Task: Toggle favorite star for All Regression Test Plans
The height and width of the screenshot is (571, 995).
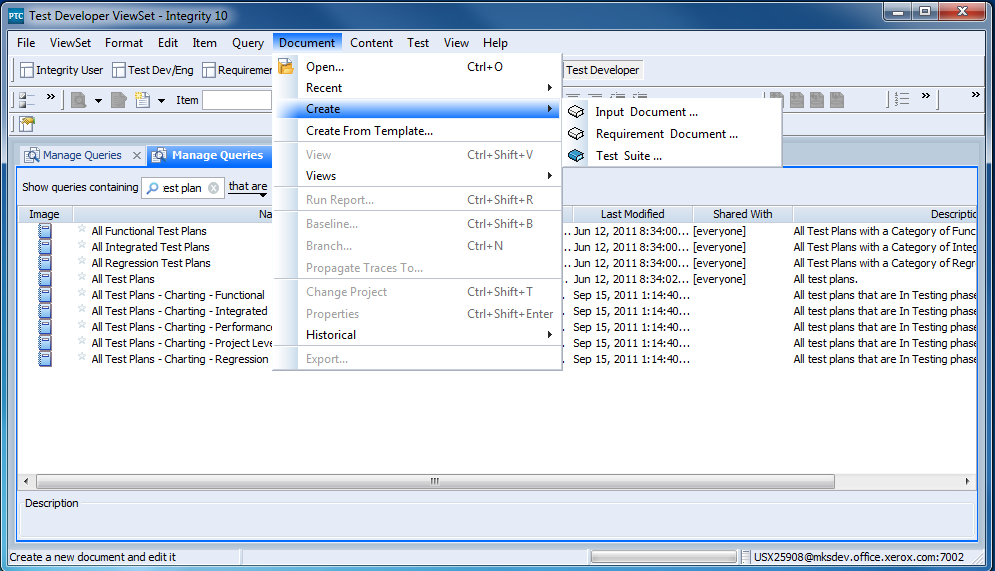Action: (82, 261)
